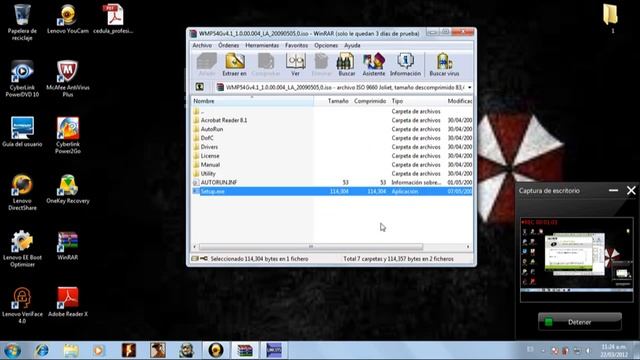Open the WinRAR desktop shortcut
Viewport: 640px width, 360px height.
pyautogui.click(x=68, y=246)
